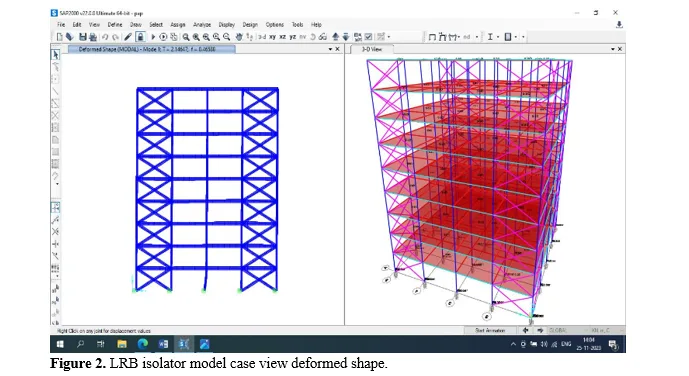Click the rubber band zoom magnifier
Viewport: 689px width, 376px height.
pyautogui.click(x=186, y=37)
